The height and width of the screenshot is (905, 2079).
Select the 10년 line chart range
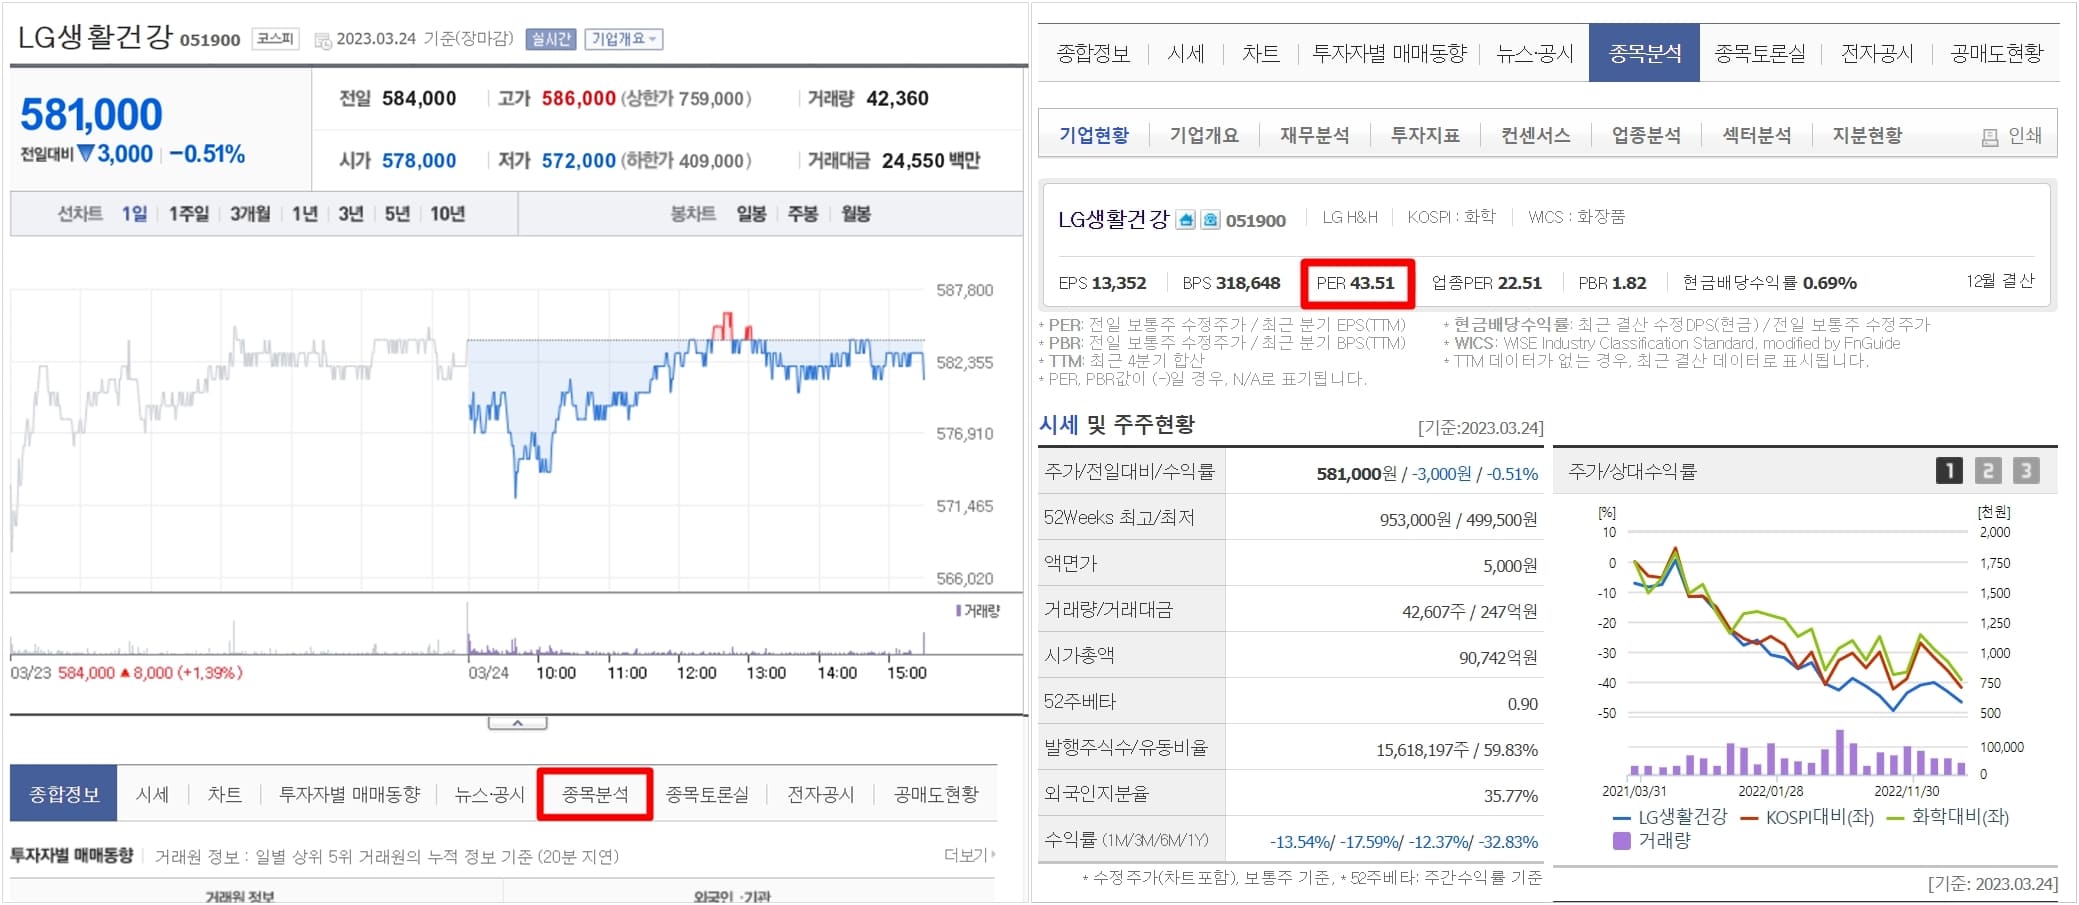pos(447,214)
